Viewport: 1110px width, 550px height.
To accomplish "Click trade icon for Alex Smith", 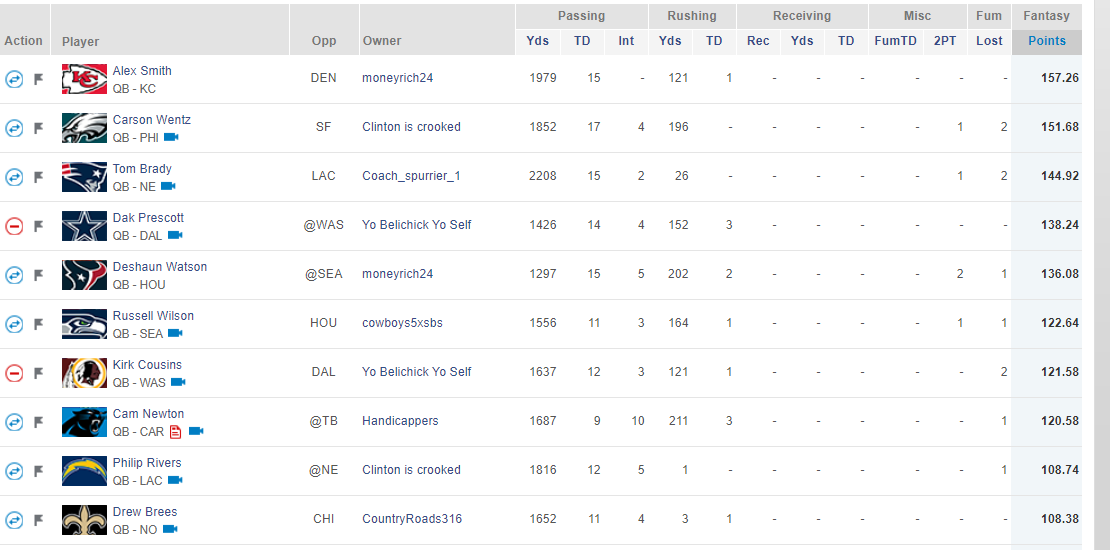I will pyautogui.click(x=14, y=79).
